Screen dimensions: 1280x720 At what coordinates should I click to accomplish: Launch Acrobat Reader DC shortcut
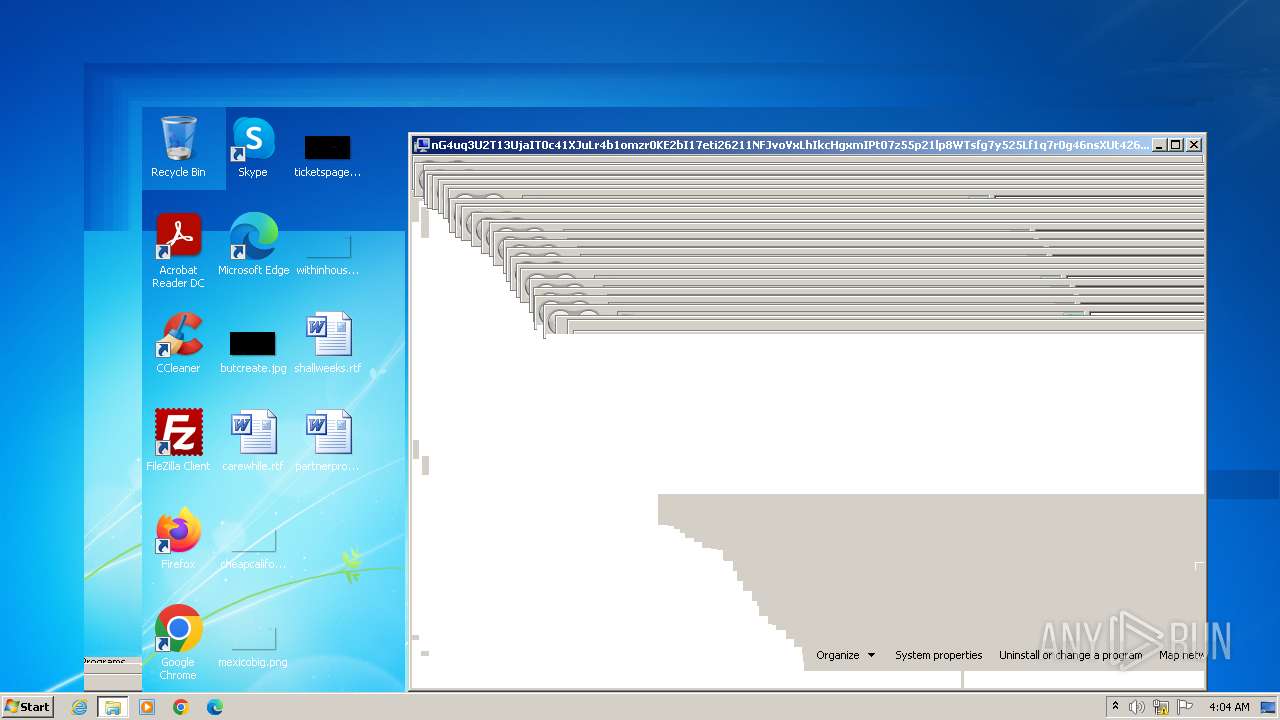(178, 251)
